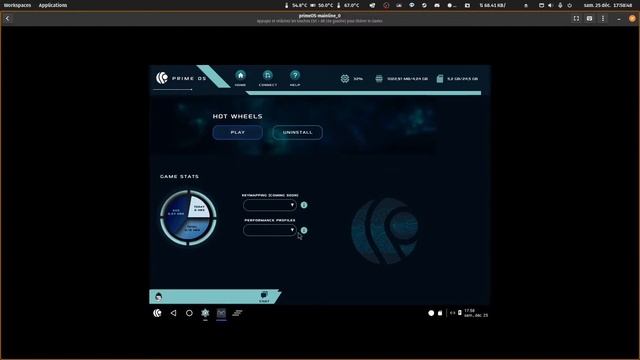Open the Chat icon in bottom bar
The image size is (640, 360).
click(x=264, y=296)
